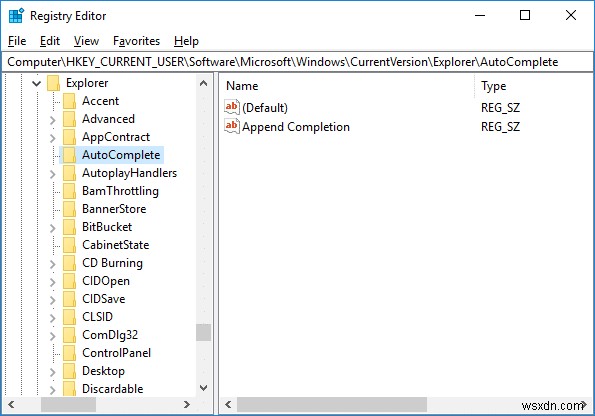This screenshot has width=595, height=416.
Task: Select the BamThrottling key label
Action: tap(120, 191)
